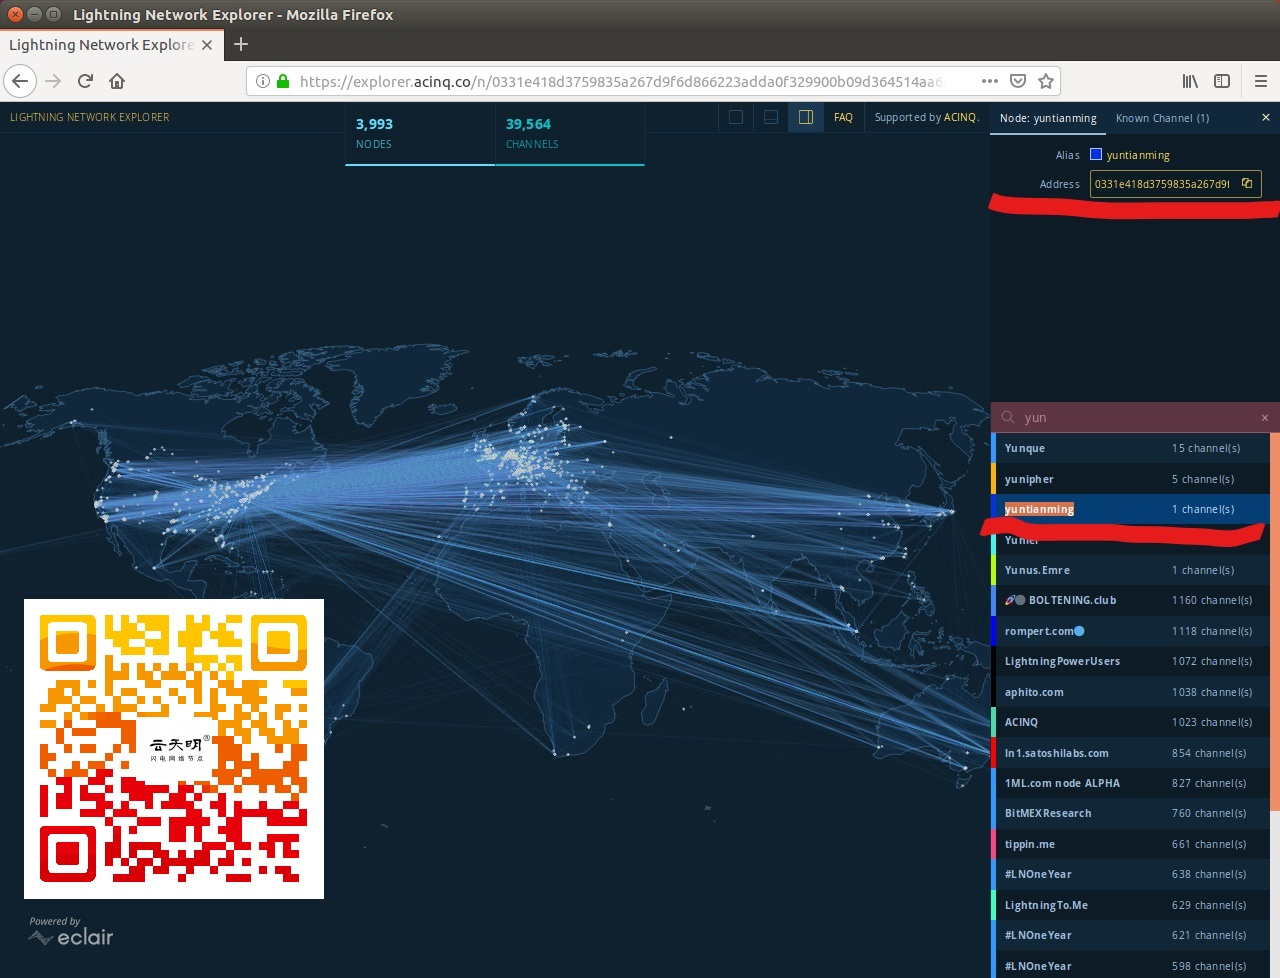This screenshot has height=978, width=1280.
Task: Visit the ACINQ supporter link
Action: [x=960, y=117]
